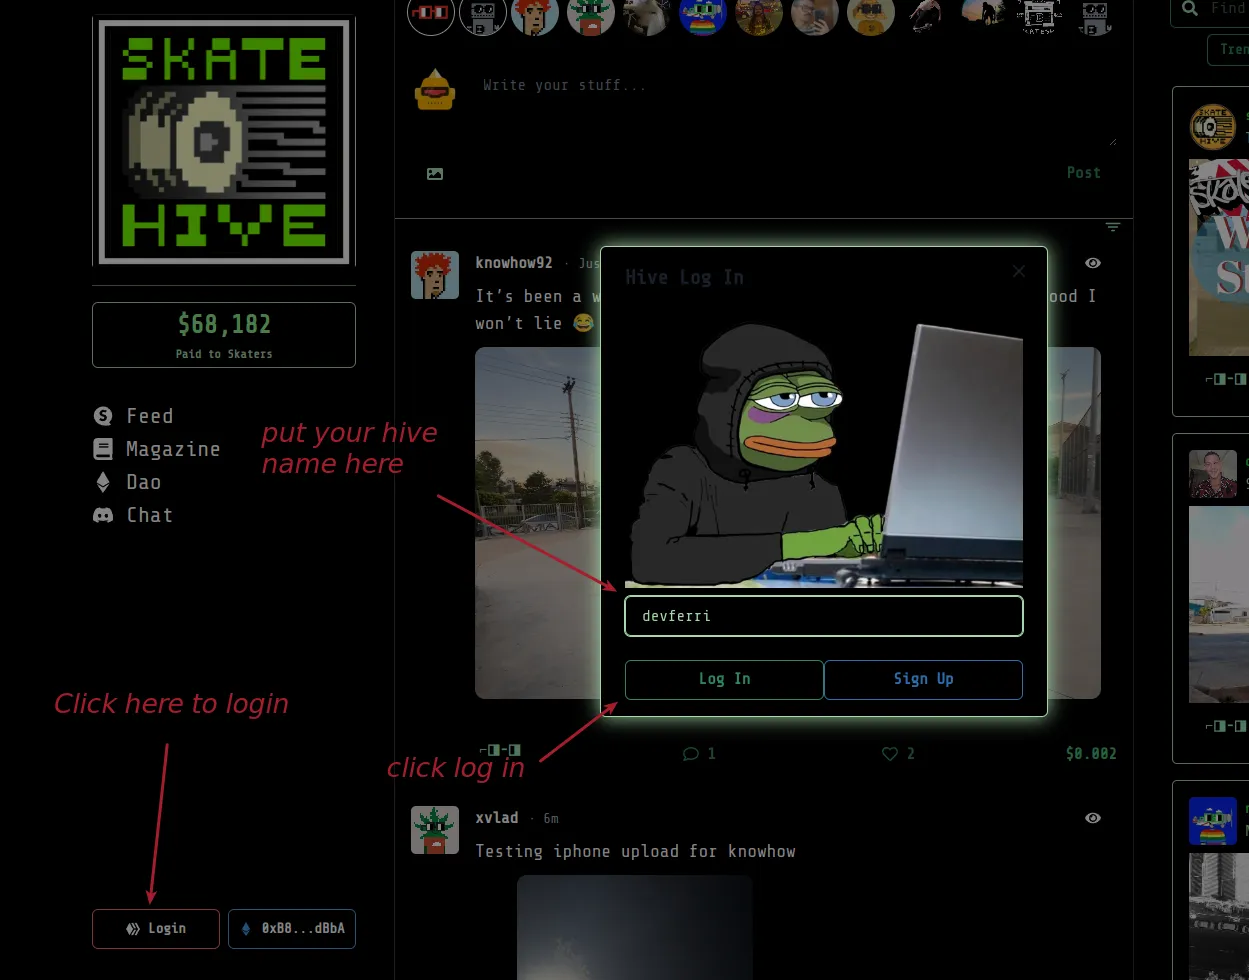
Task: Click the Skate Hive logo
Action: point(224,141)
